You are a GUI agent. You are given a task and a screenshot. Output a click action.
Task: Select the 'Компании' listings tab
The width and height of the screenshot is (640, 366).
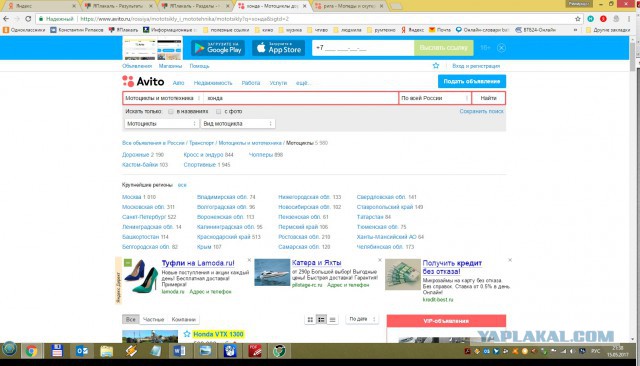point(183,319)
